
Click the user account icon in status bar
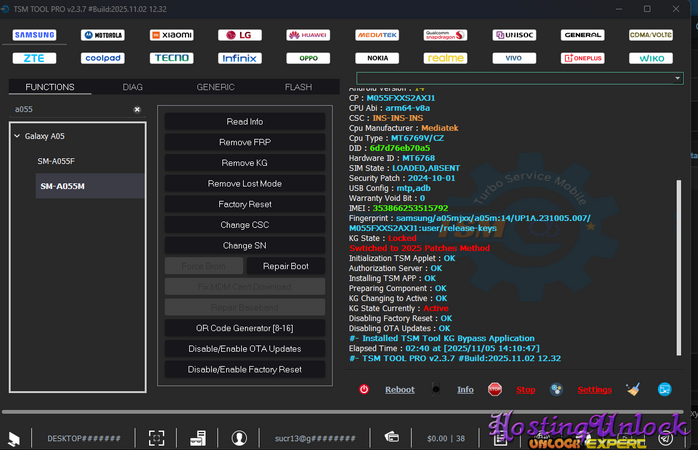coord(239,437)
